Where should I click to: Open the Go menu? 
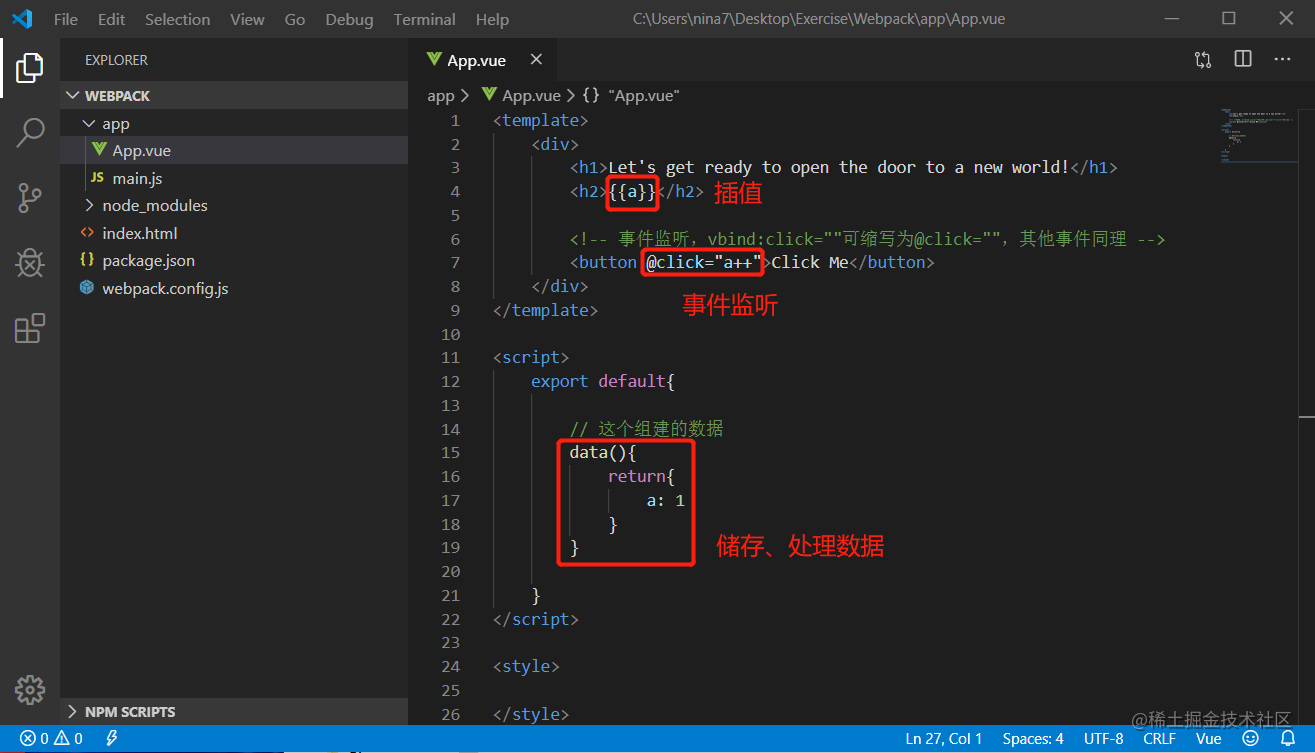[x=295, y=19]
